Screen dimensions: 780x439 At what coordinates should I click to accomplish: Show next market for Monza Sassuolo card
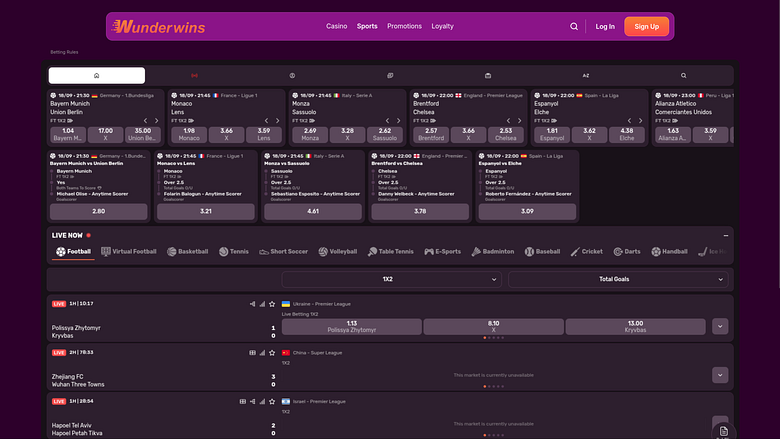(398, 121)
